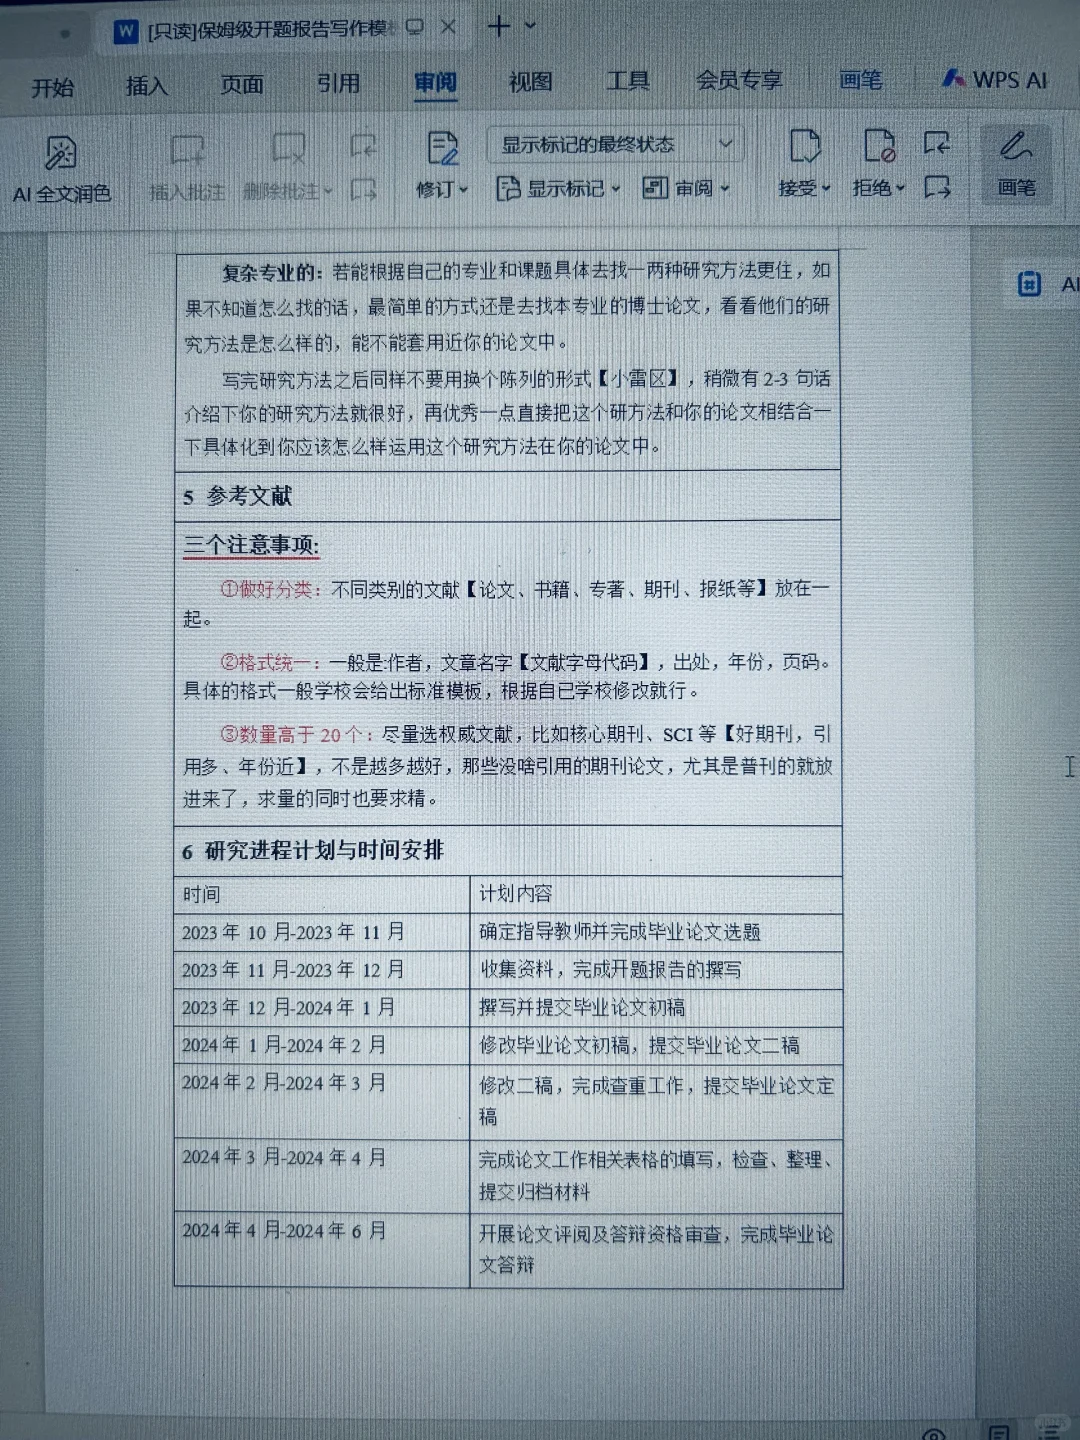Expand the 显示标记 dropdown arrow
This screenshot has width=1080, height=1440.
pos(615,188)
